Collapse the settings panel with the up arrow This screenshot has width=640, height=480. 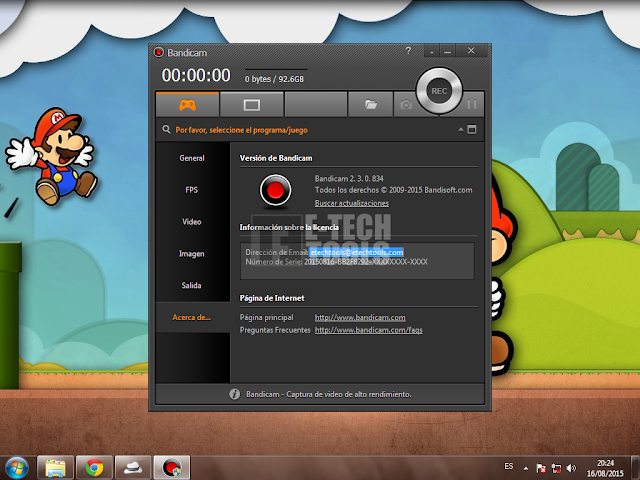[460, 129]
